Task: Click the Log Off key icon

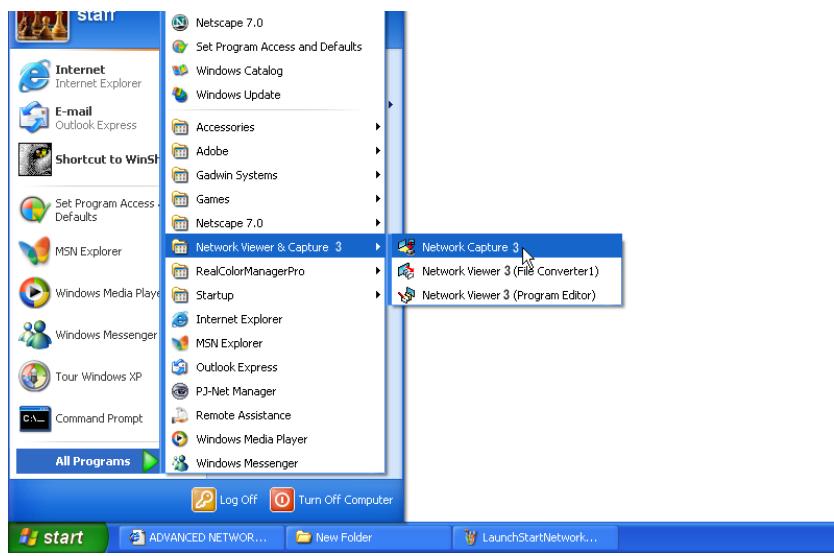Action: coord(204,500)
